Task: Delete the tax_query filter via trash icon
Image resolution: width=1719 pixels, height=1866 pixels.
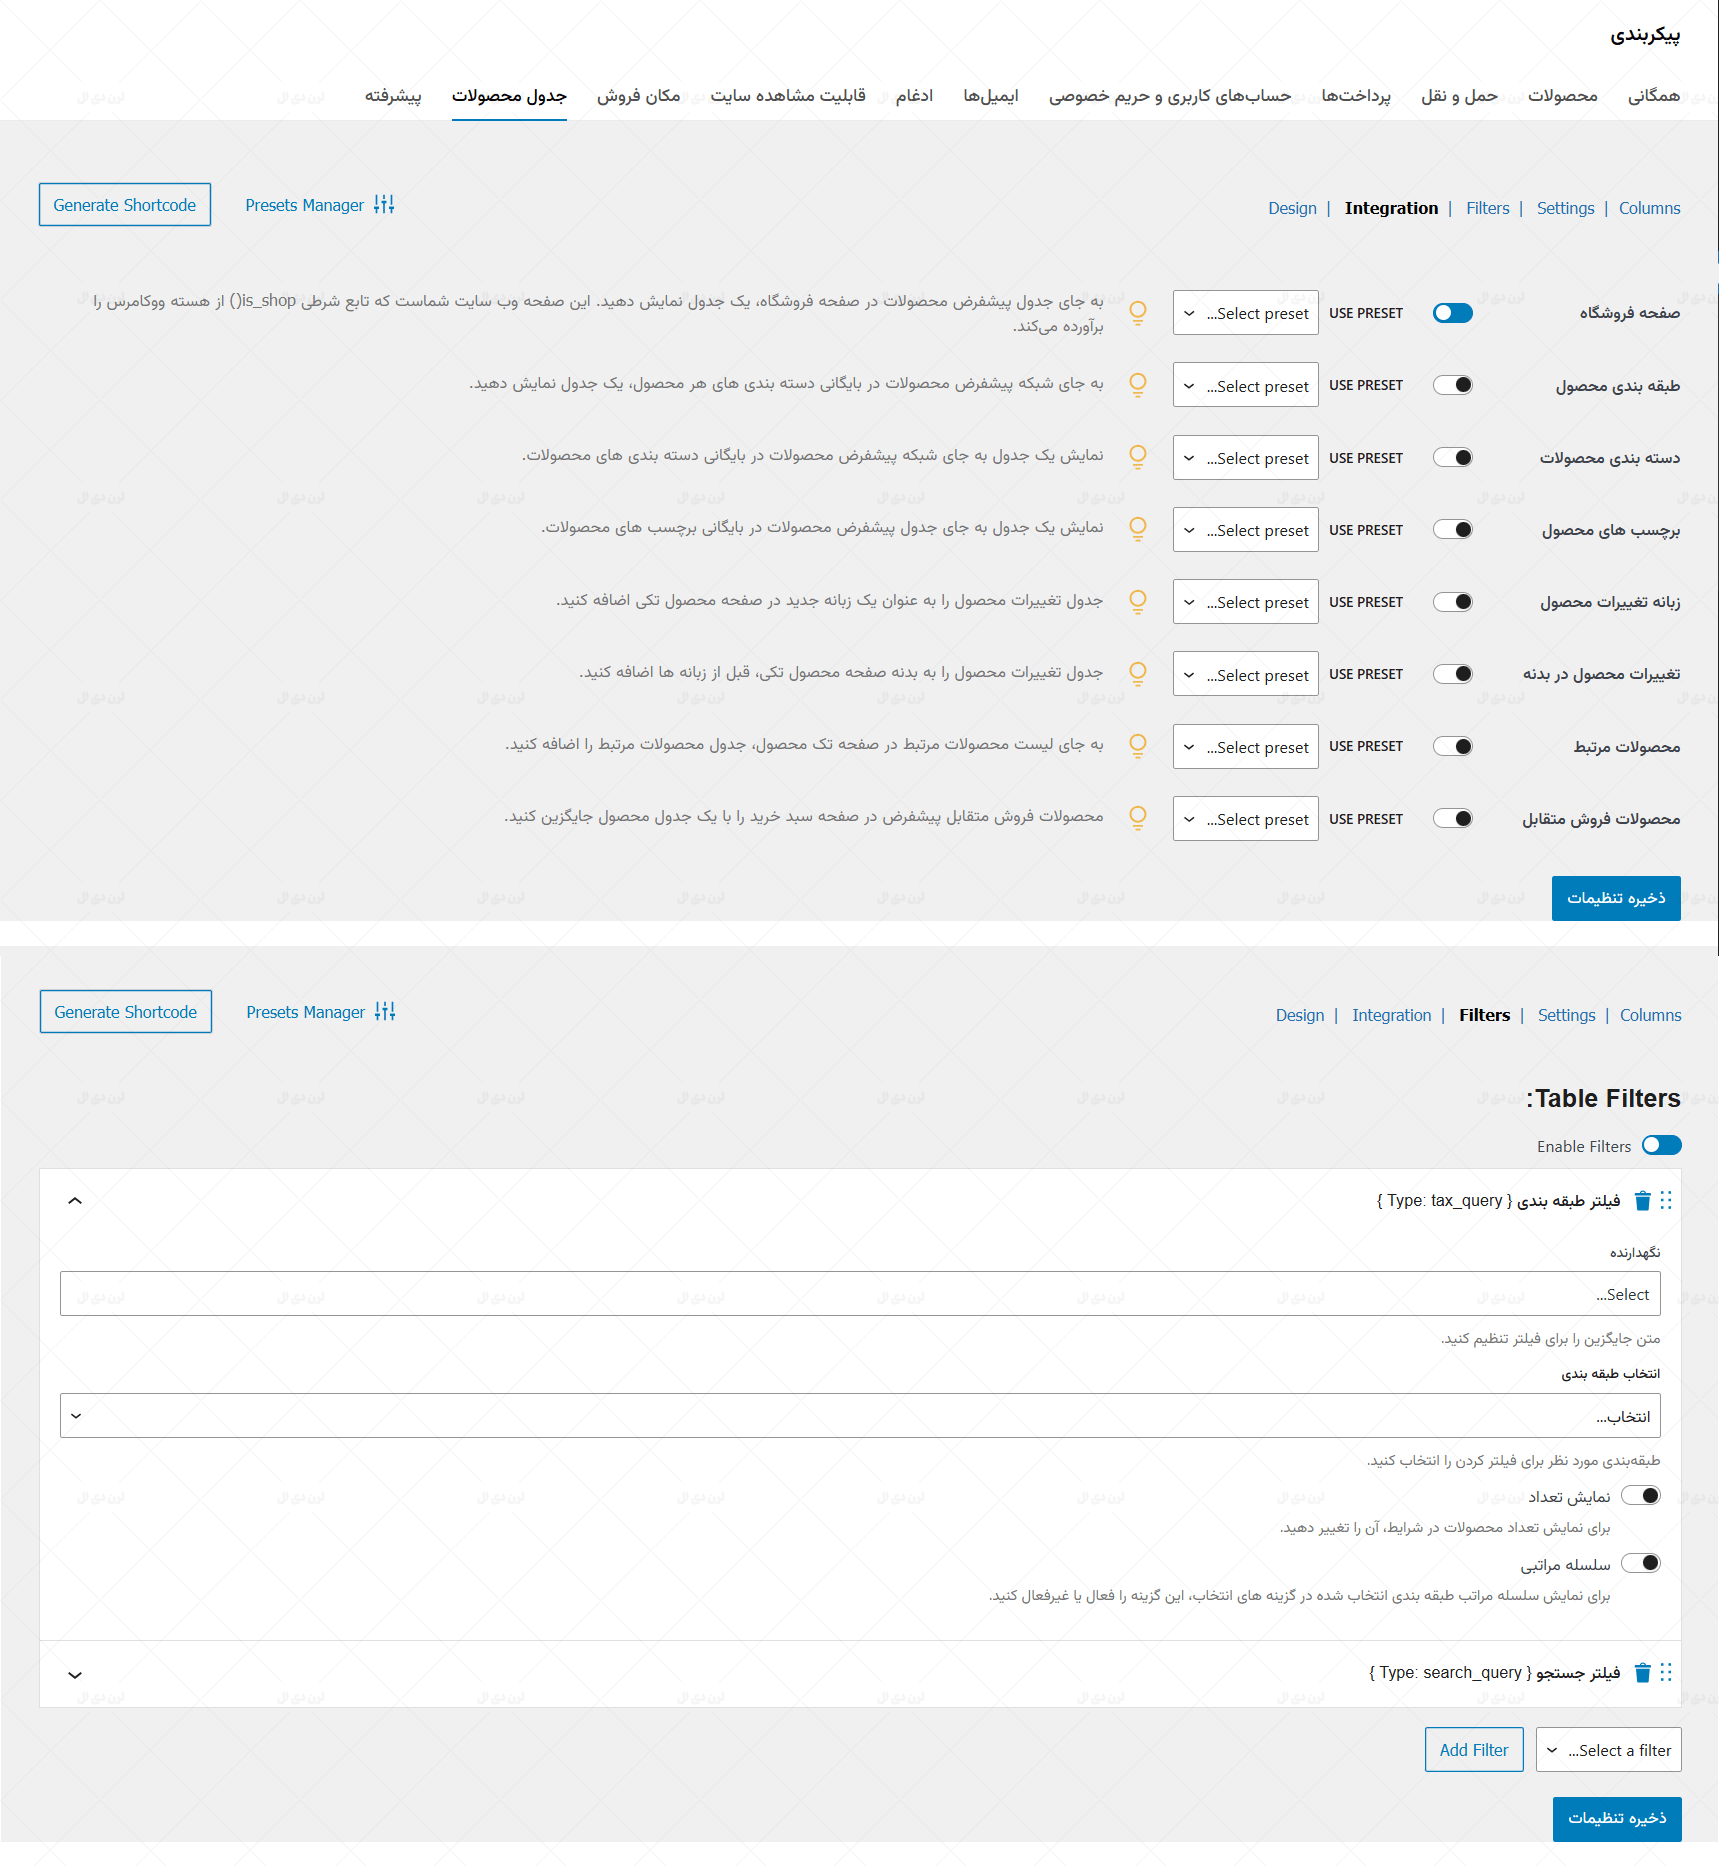Action: [1641, 1201]
